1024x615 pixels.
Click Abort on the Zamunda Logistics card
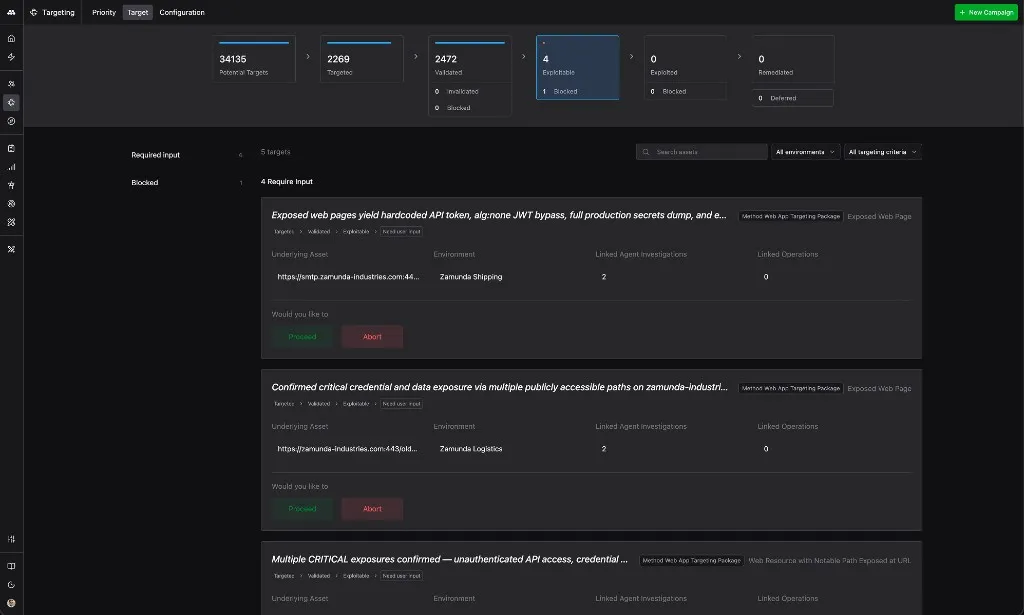pos(372,509)
